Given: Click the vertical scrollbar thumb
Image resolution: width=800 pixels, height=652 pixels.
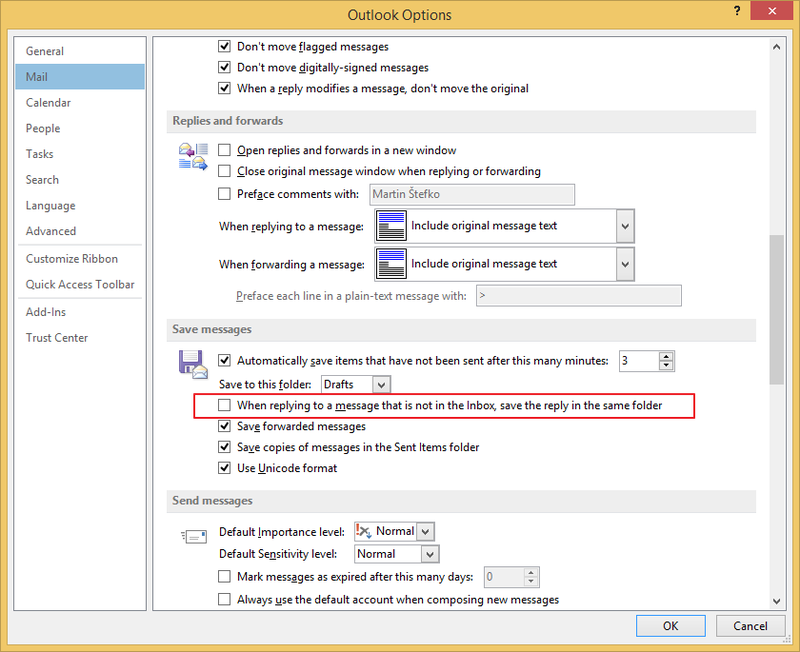Looking at the screenshot, I should pyautogui.click(x=776, y=309).
